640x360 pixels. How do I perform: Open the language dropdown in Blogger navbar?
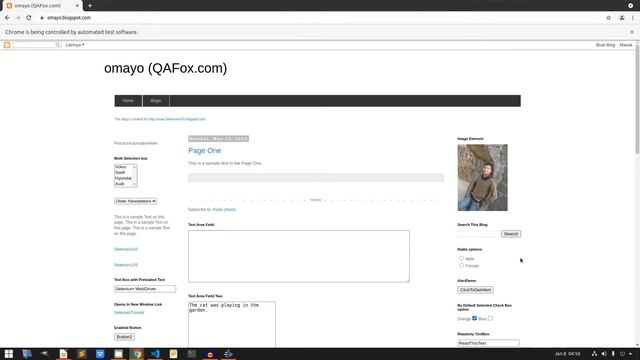click(x=75, y=45)
